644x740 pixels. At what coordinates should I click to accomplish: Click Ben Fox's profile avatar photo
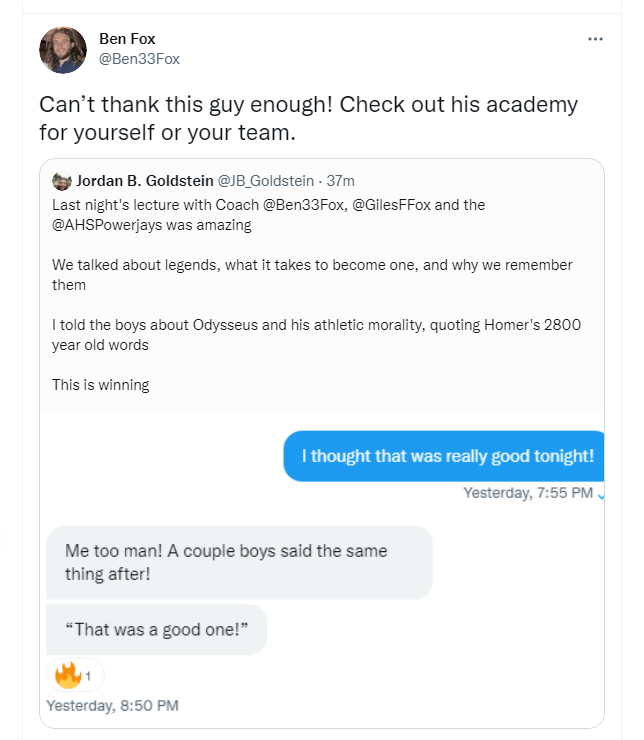click(63, 49)
